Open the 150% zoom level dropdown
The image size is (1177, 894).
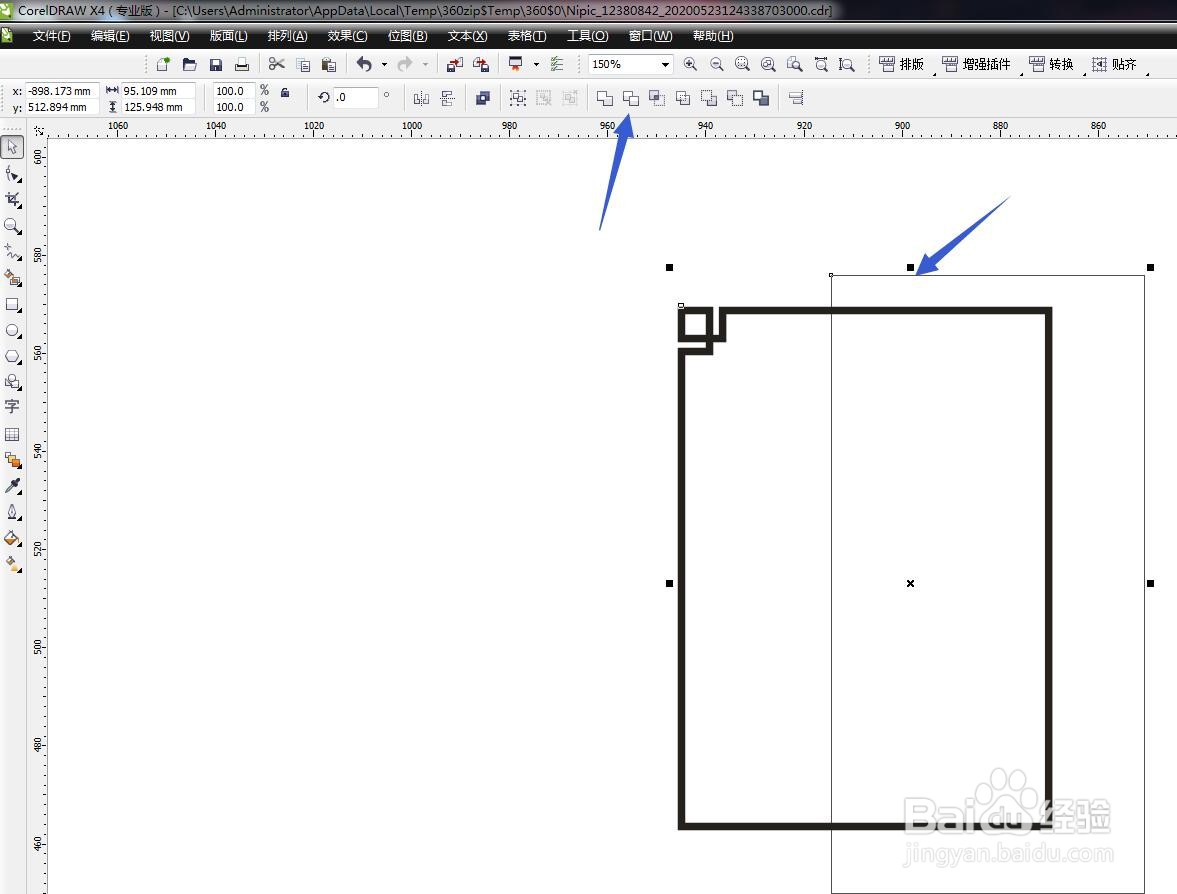click(665, 65)
